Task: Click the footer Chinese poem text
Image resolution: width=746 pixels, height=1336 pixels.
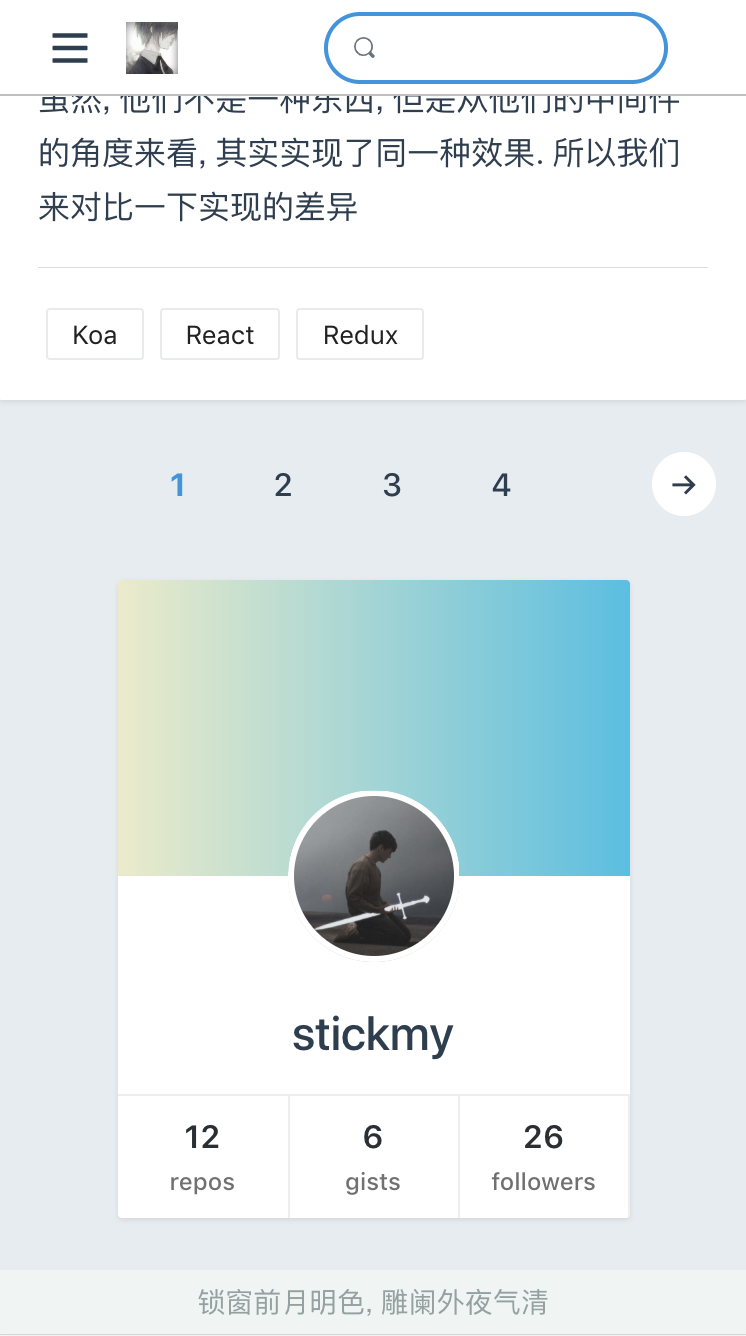Action: click(x=373, y=1302)
